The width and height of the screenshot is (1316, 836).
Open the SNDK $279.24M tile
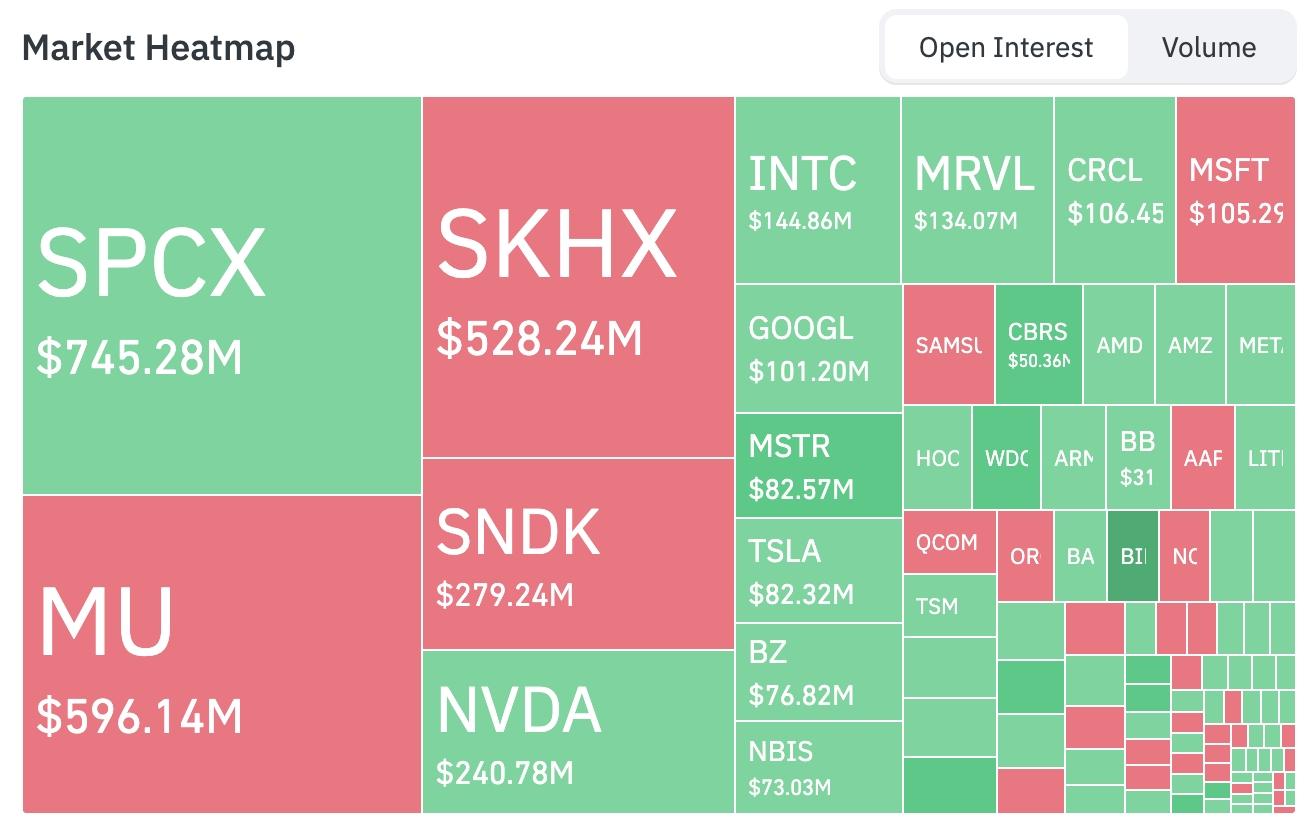578,554
